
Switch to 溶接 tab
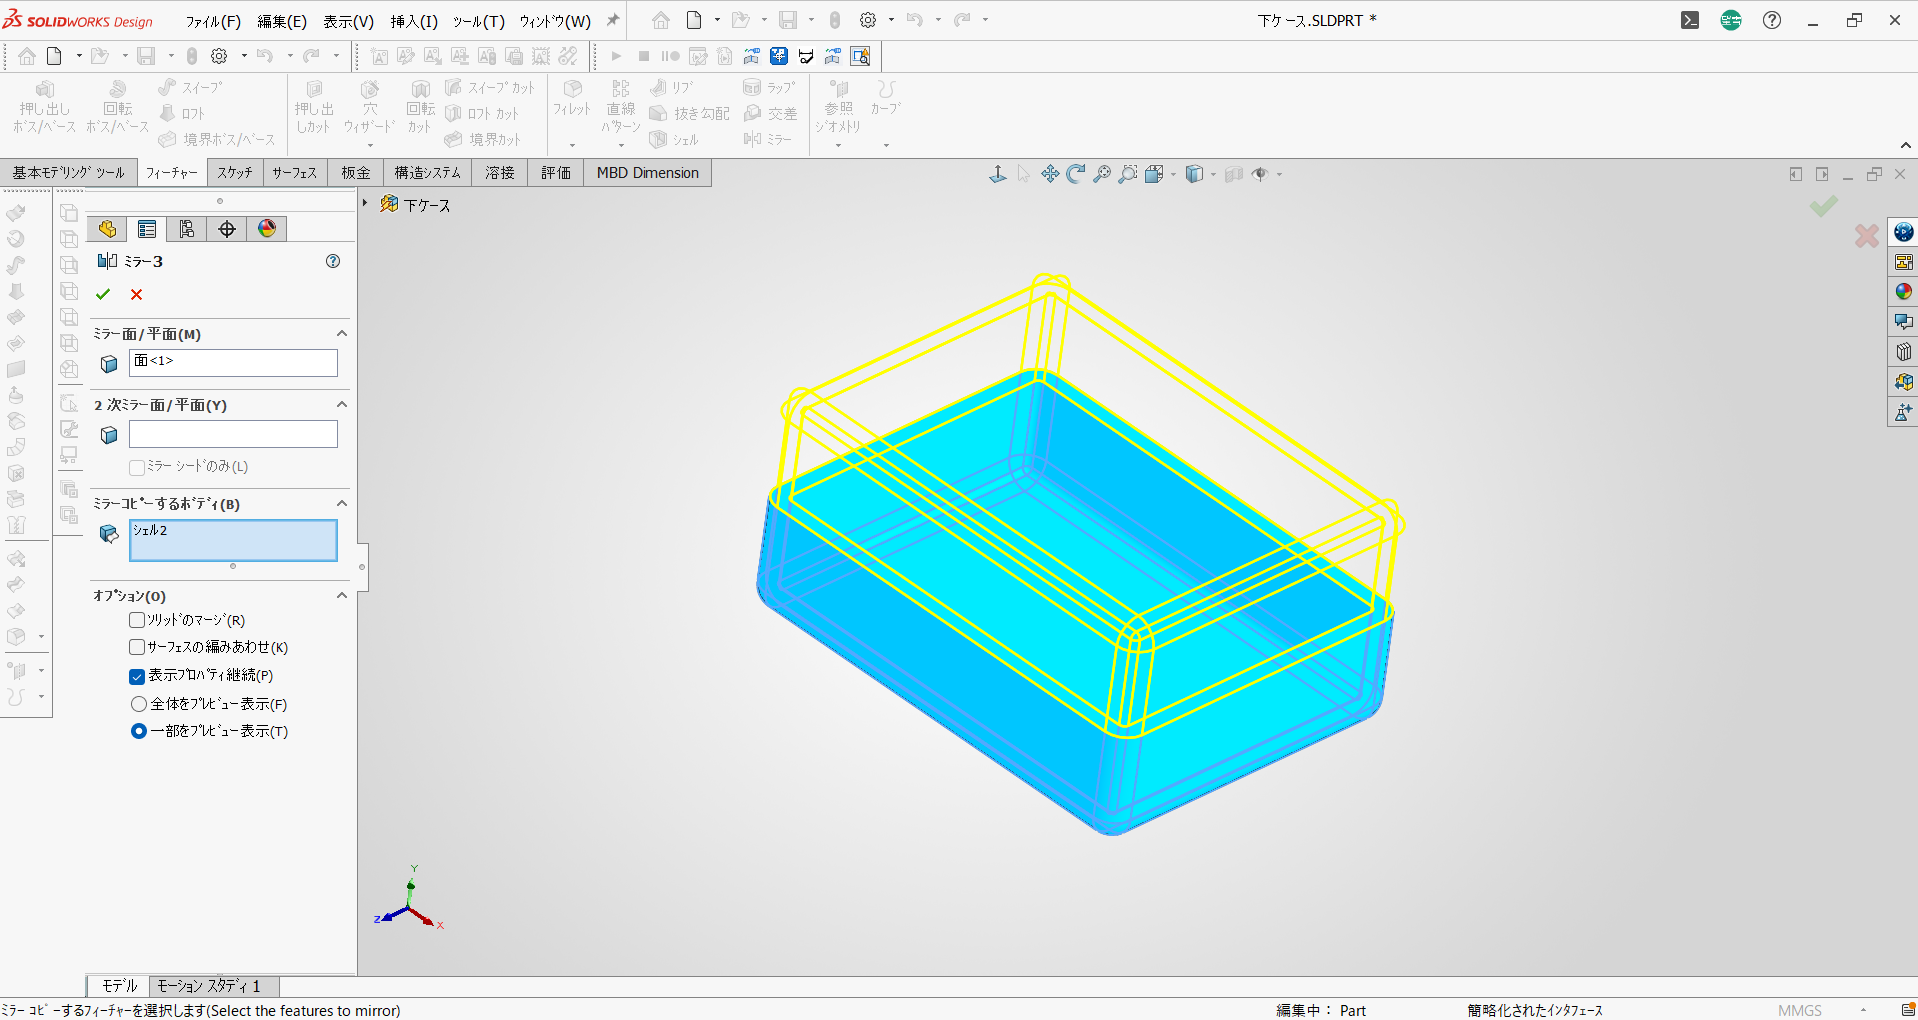[x=500, y=173]
